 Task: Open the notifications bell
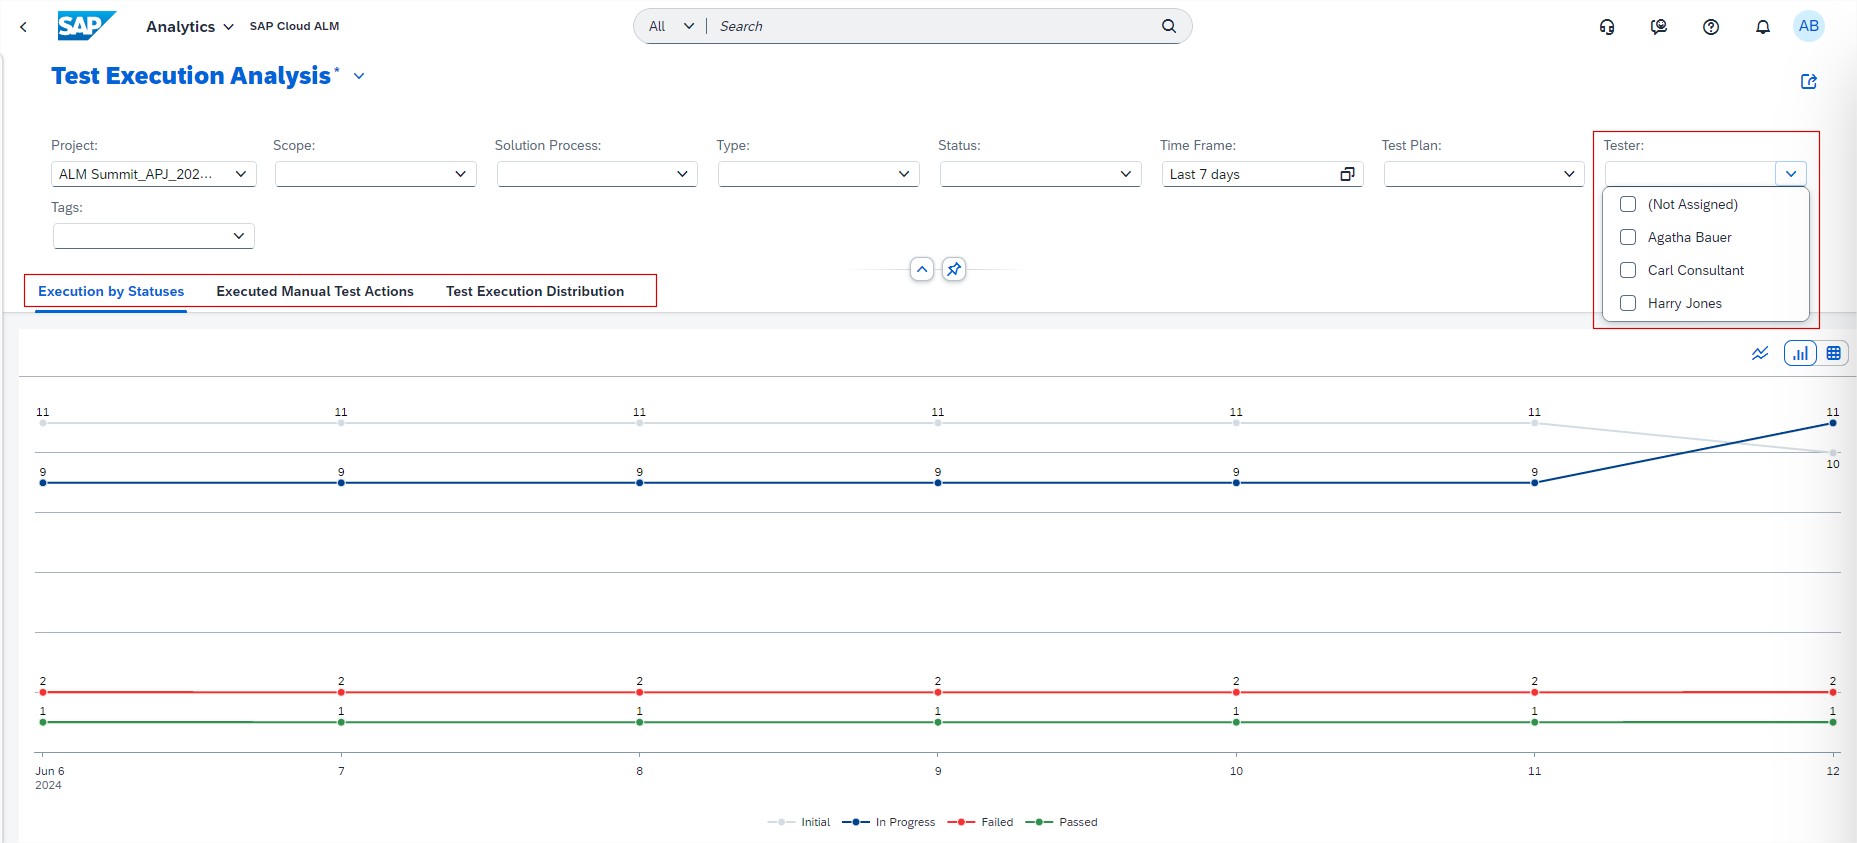(1763, 27)
